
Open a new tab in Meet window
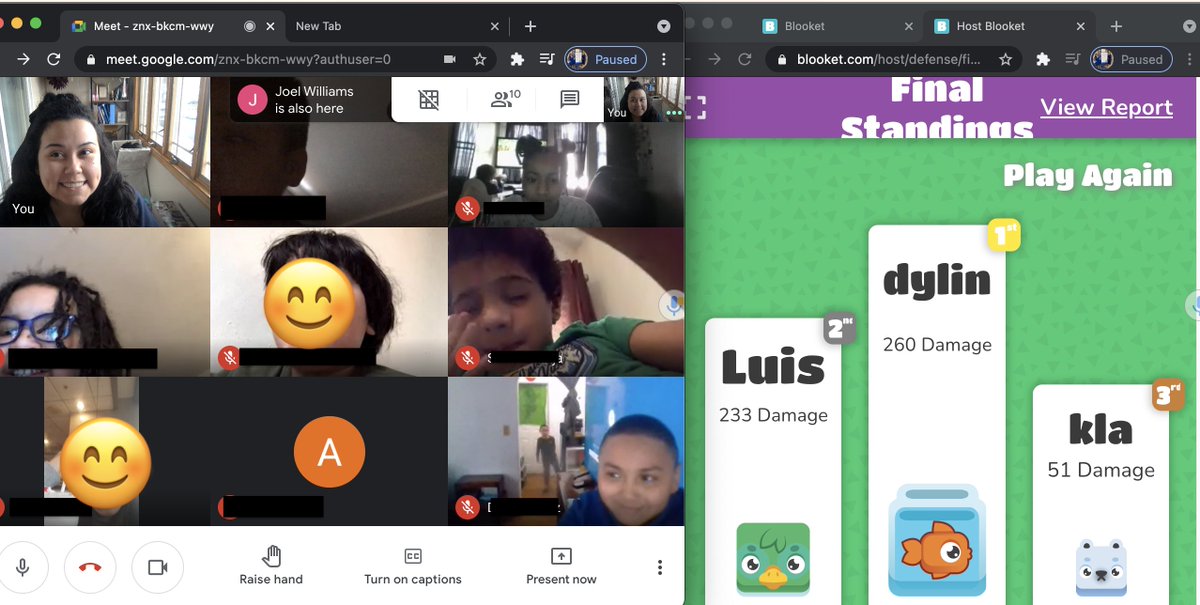(531, 26)
